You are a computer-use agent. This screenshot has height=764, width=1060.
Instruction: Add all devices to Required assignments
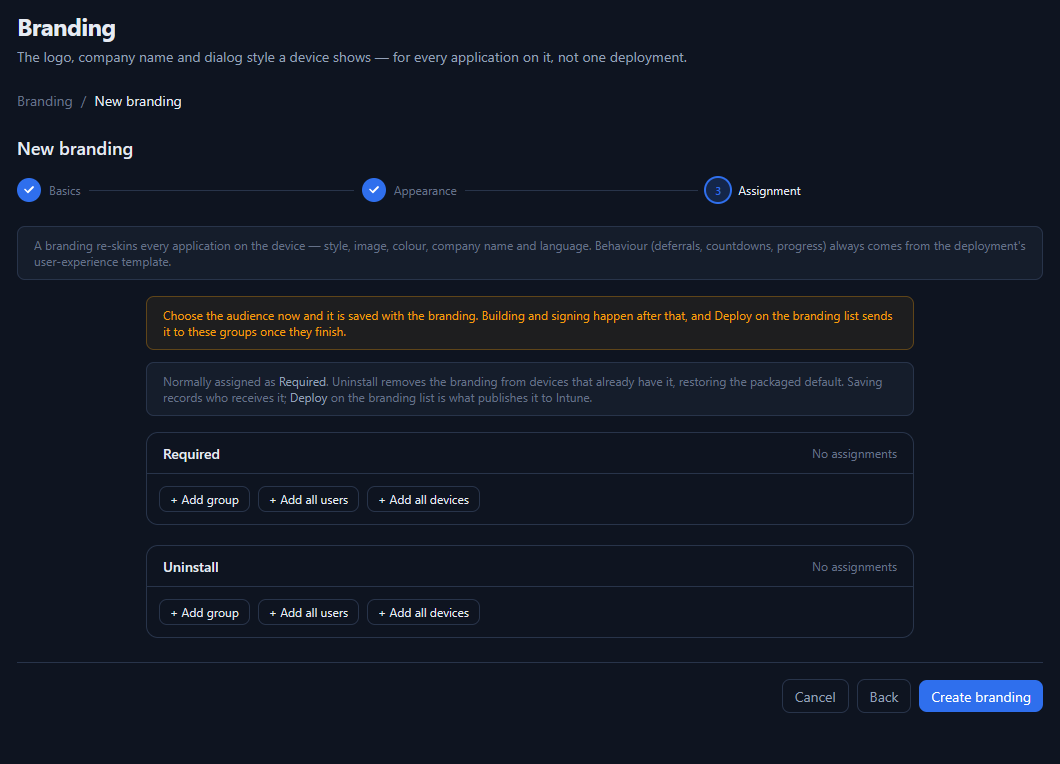pyautogui.click(x=423, y=500)
